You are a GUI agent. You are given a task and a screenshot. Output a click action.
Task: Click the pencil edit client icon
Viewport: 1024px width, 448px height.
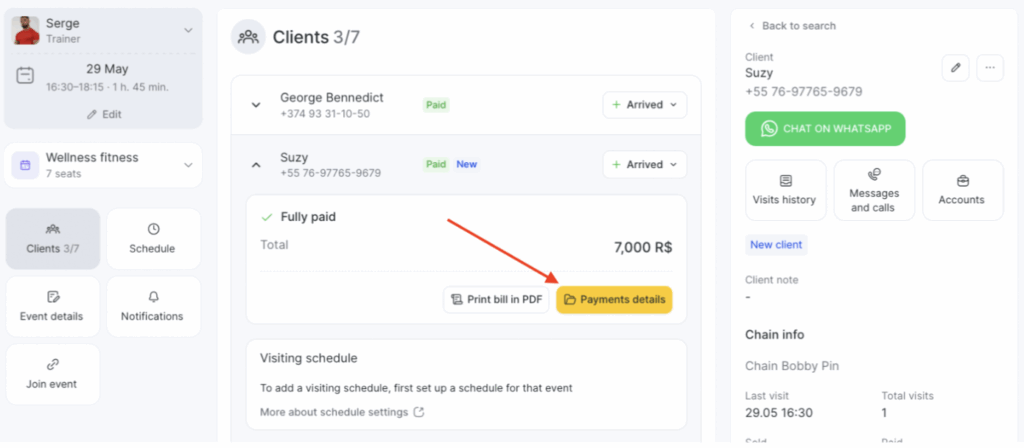tap(955, 68)
